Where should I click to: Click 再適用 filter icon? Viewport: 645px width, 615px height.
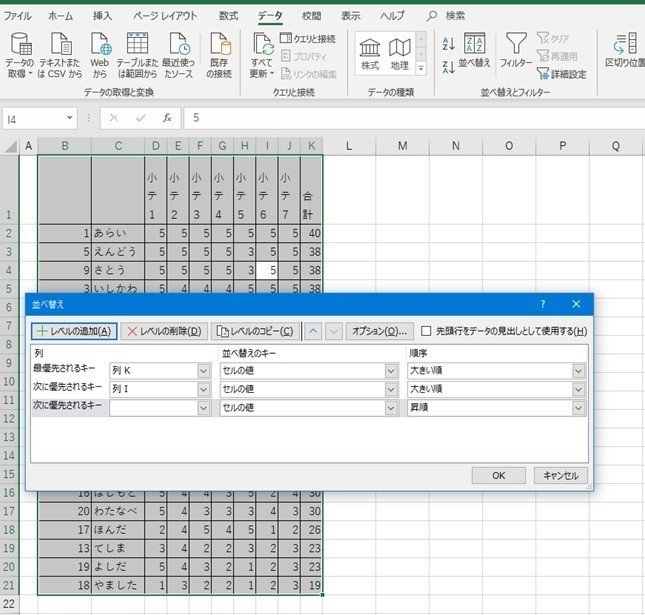(x=557, y=56)
